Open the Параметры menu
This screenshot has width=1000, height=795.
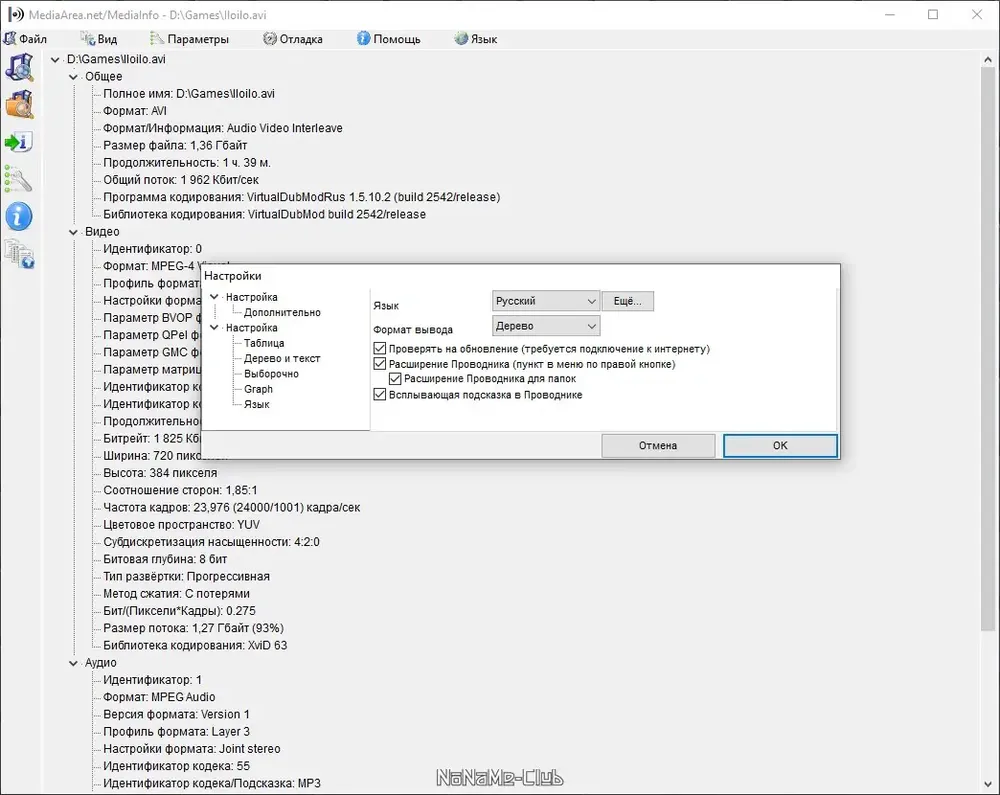[189, 39]
